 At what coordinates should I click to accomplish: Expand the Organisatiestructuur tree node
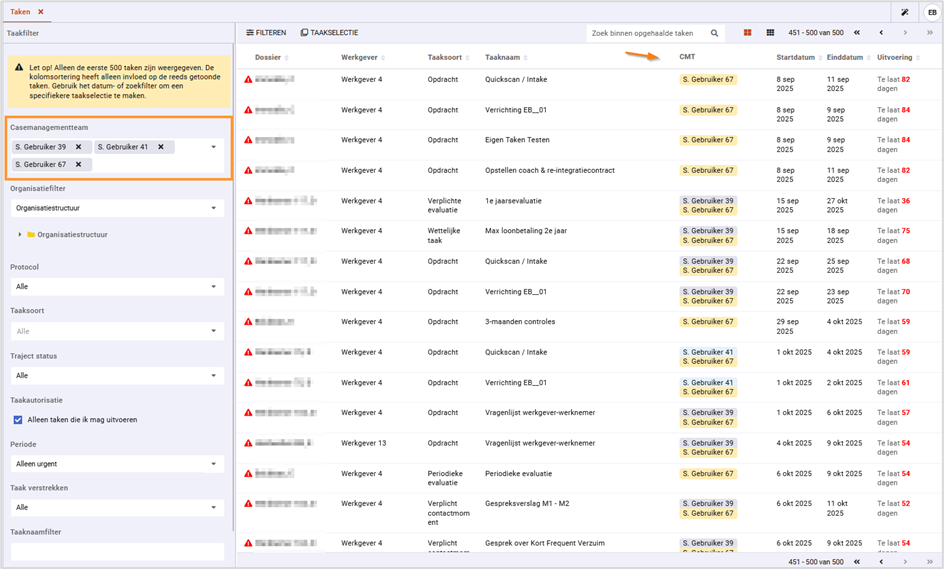pos(20,235)
